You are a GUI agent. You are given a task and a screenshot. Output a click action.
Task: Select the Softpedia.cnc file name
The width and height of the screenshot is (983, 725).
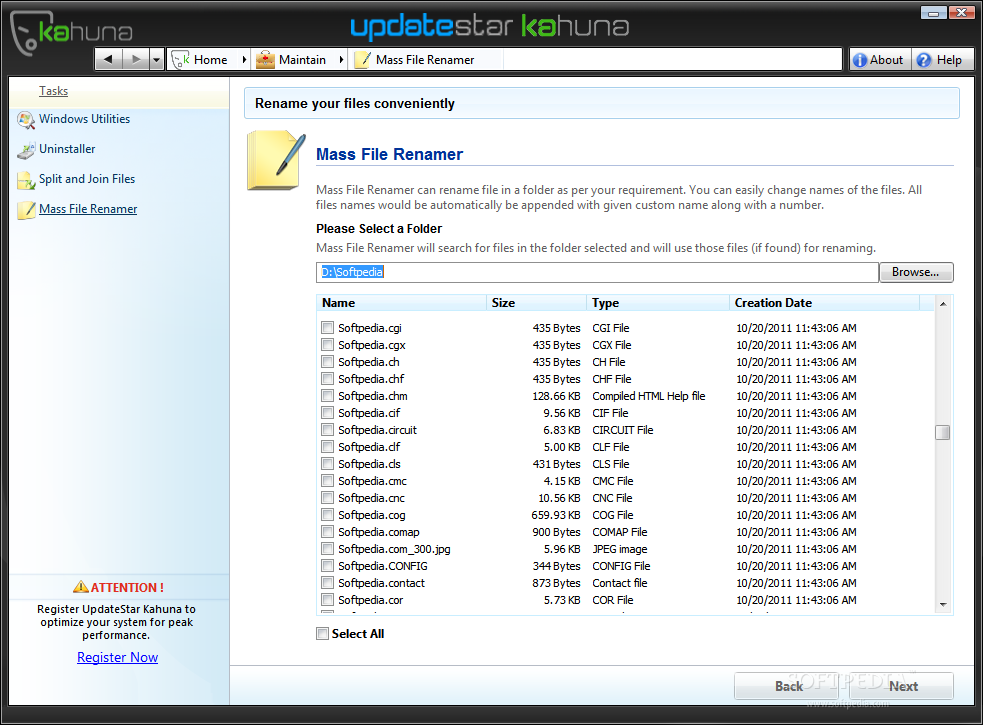coord(371,498)
